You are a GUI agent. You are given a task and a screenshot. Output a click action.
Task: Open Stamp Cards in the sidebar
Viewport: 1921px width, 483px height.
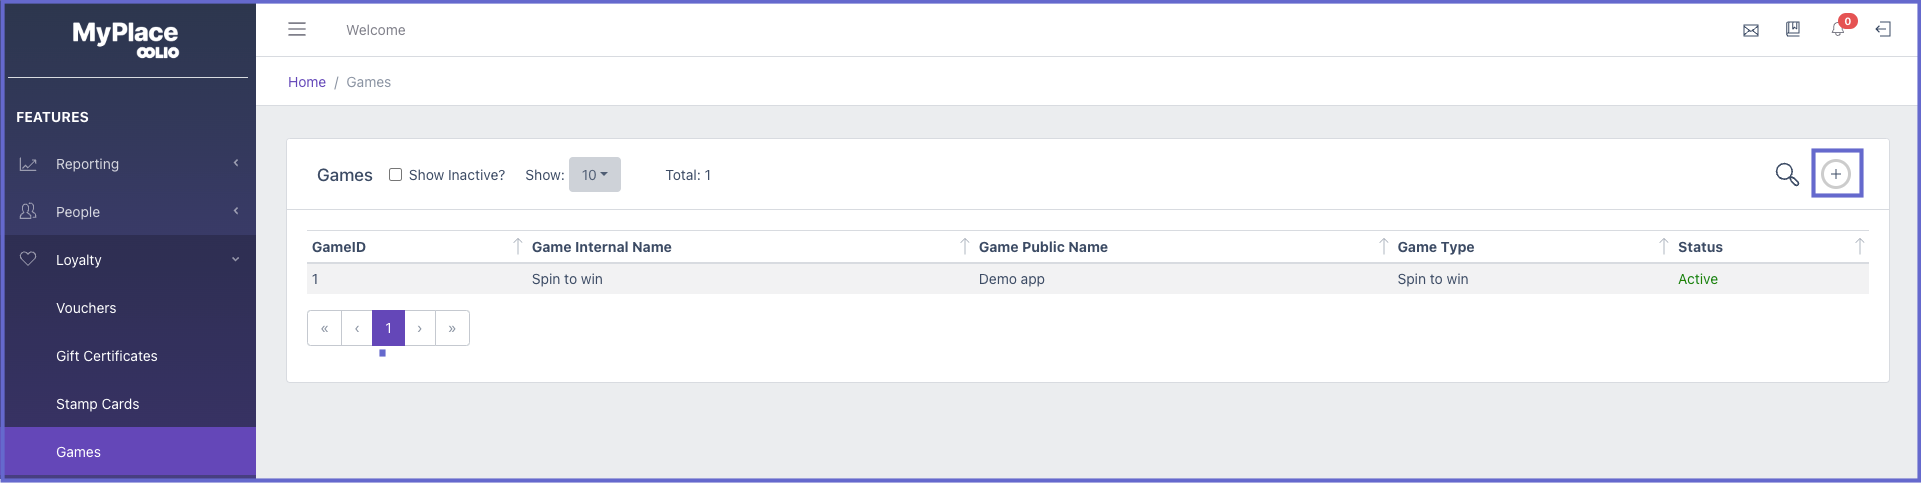click(98, 404)
